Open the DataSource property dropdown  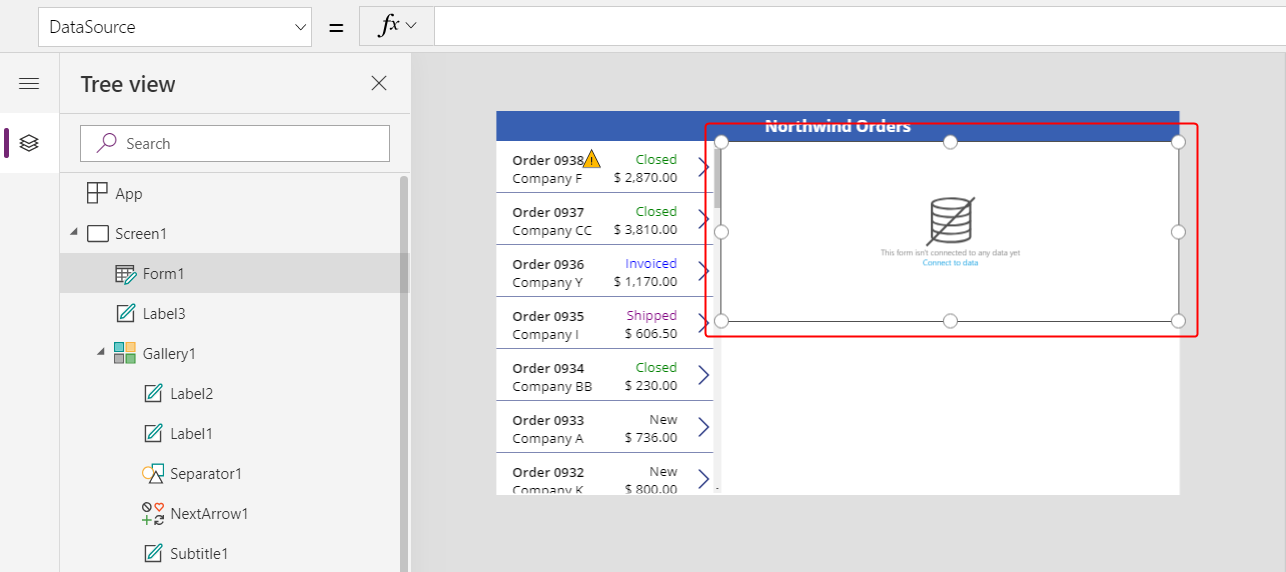coord(175,27)
